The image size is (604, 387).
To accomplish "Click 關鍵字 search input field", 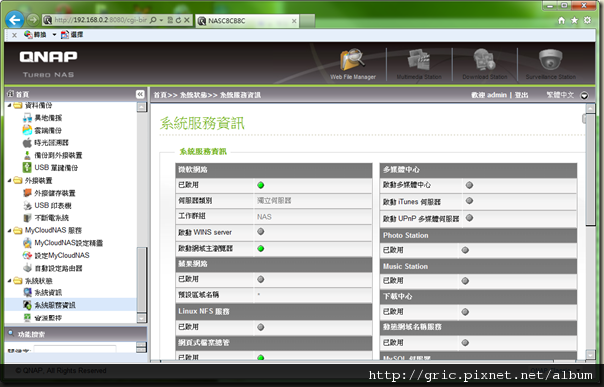I will [75, 349].
